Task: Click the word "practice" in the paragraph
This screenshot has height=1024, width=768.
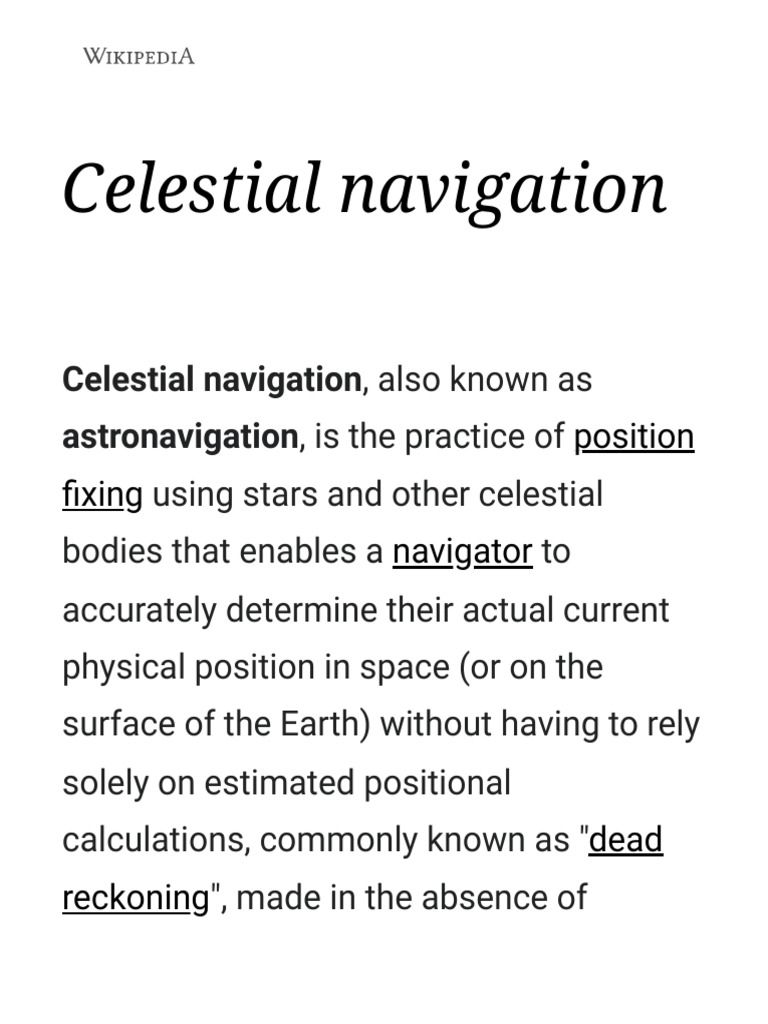Action: click(x=445, y=437)
